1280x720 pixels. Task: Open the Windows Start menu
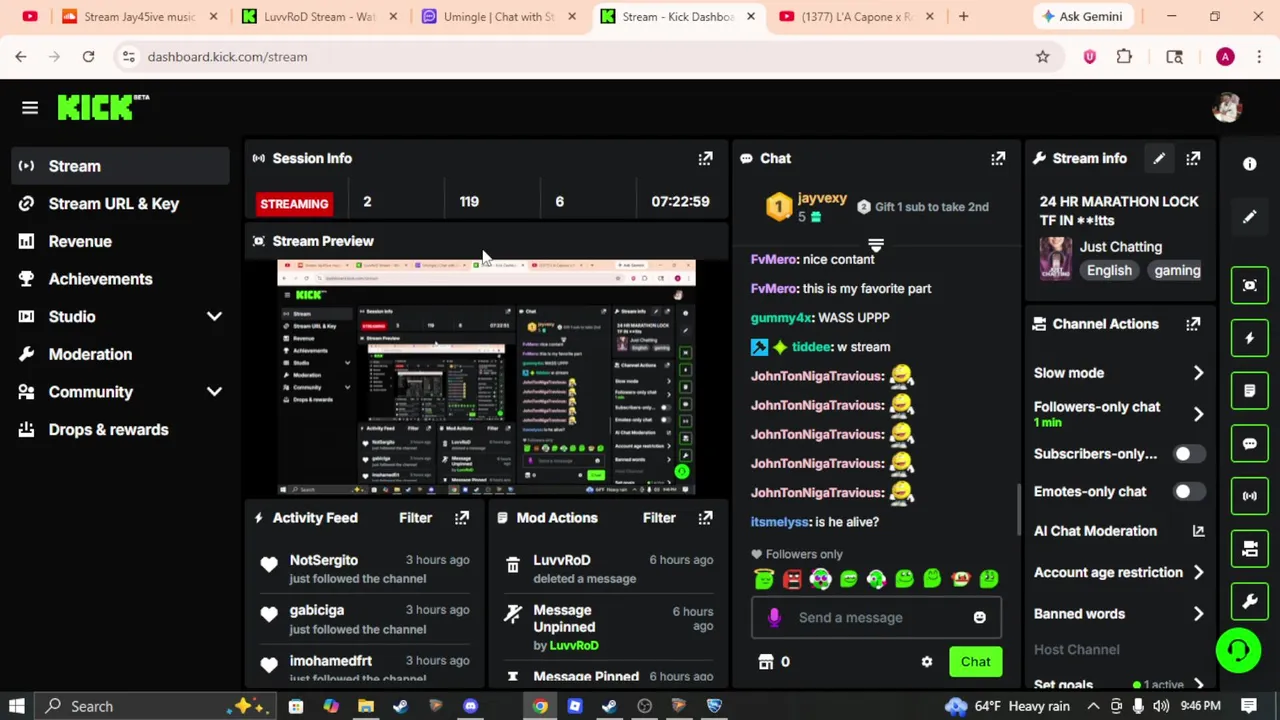[x=17, y=706]
